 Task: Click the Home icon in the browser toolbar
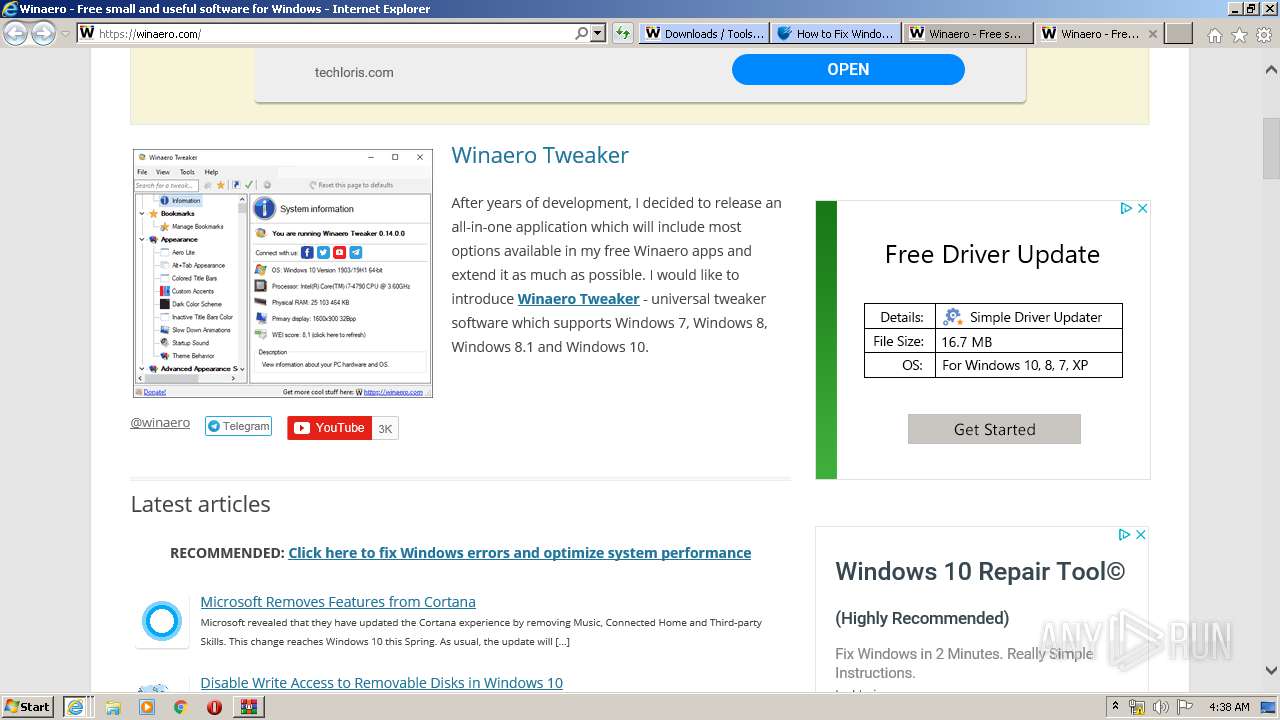point(1214,34)
